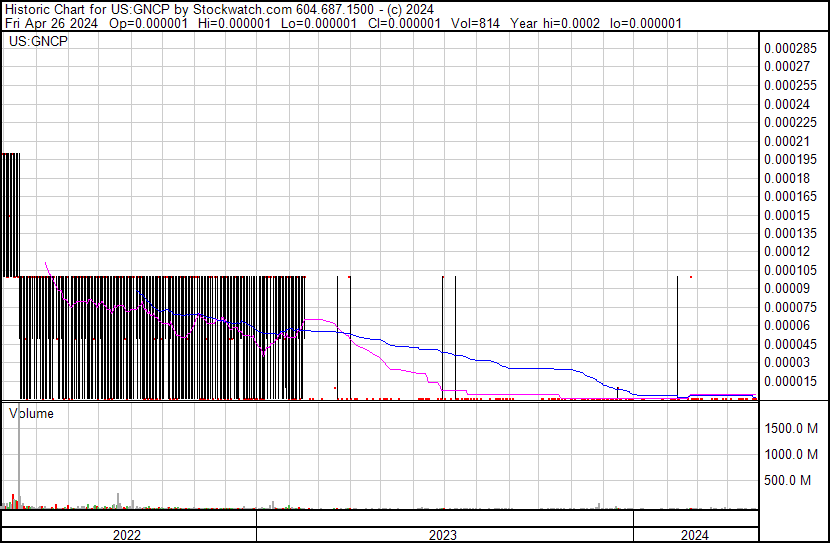Click the Fri Apr 26 2024 date text

pyautogui.click(x=51, y=23)
